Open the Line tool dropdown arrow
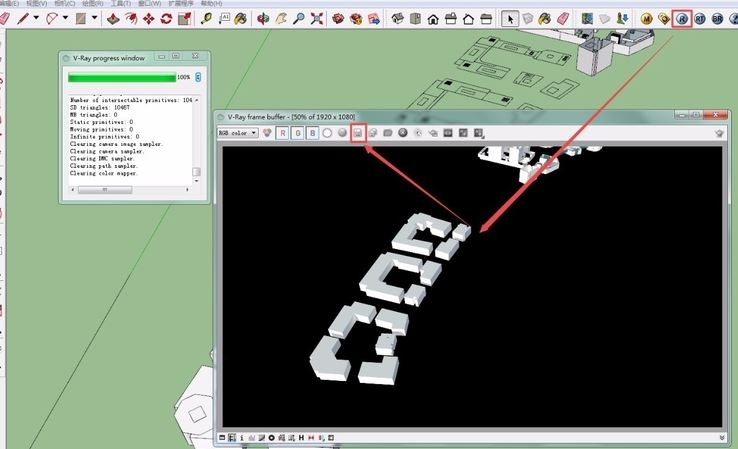Screen dimensions: 738x449 pos(36,18)
